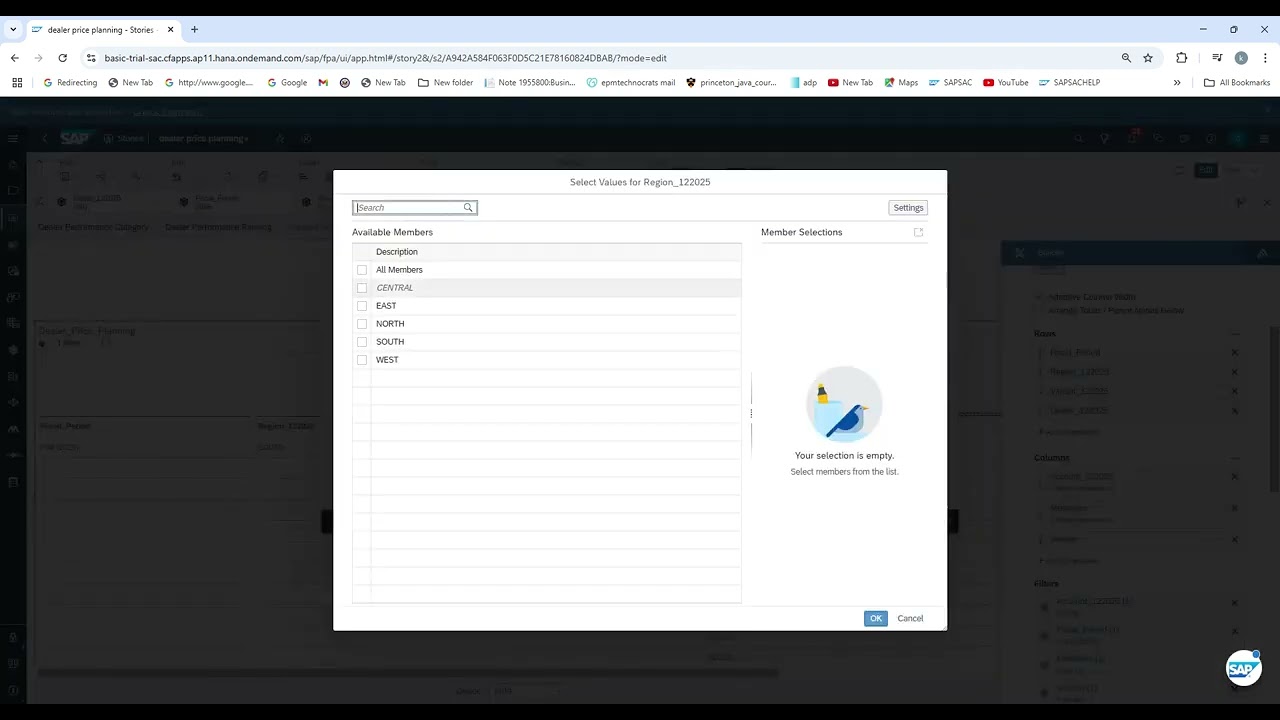Screen dimensions: 1280x720
Task: Open the Note 1955800:Busin... bookmark
Action: (530, 83)
